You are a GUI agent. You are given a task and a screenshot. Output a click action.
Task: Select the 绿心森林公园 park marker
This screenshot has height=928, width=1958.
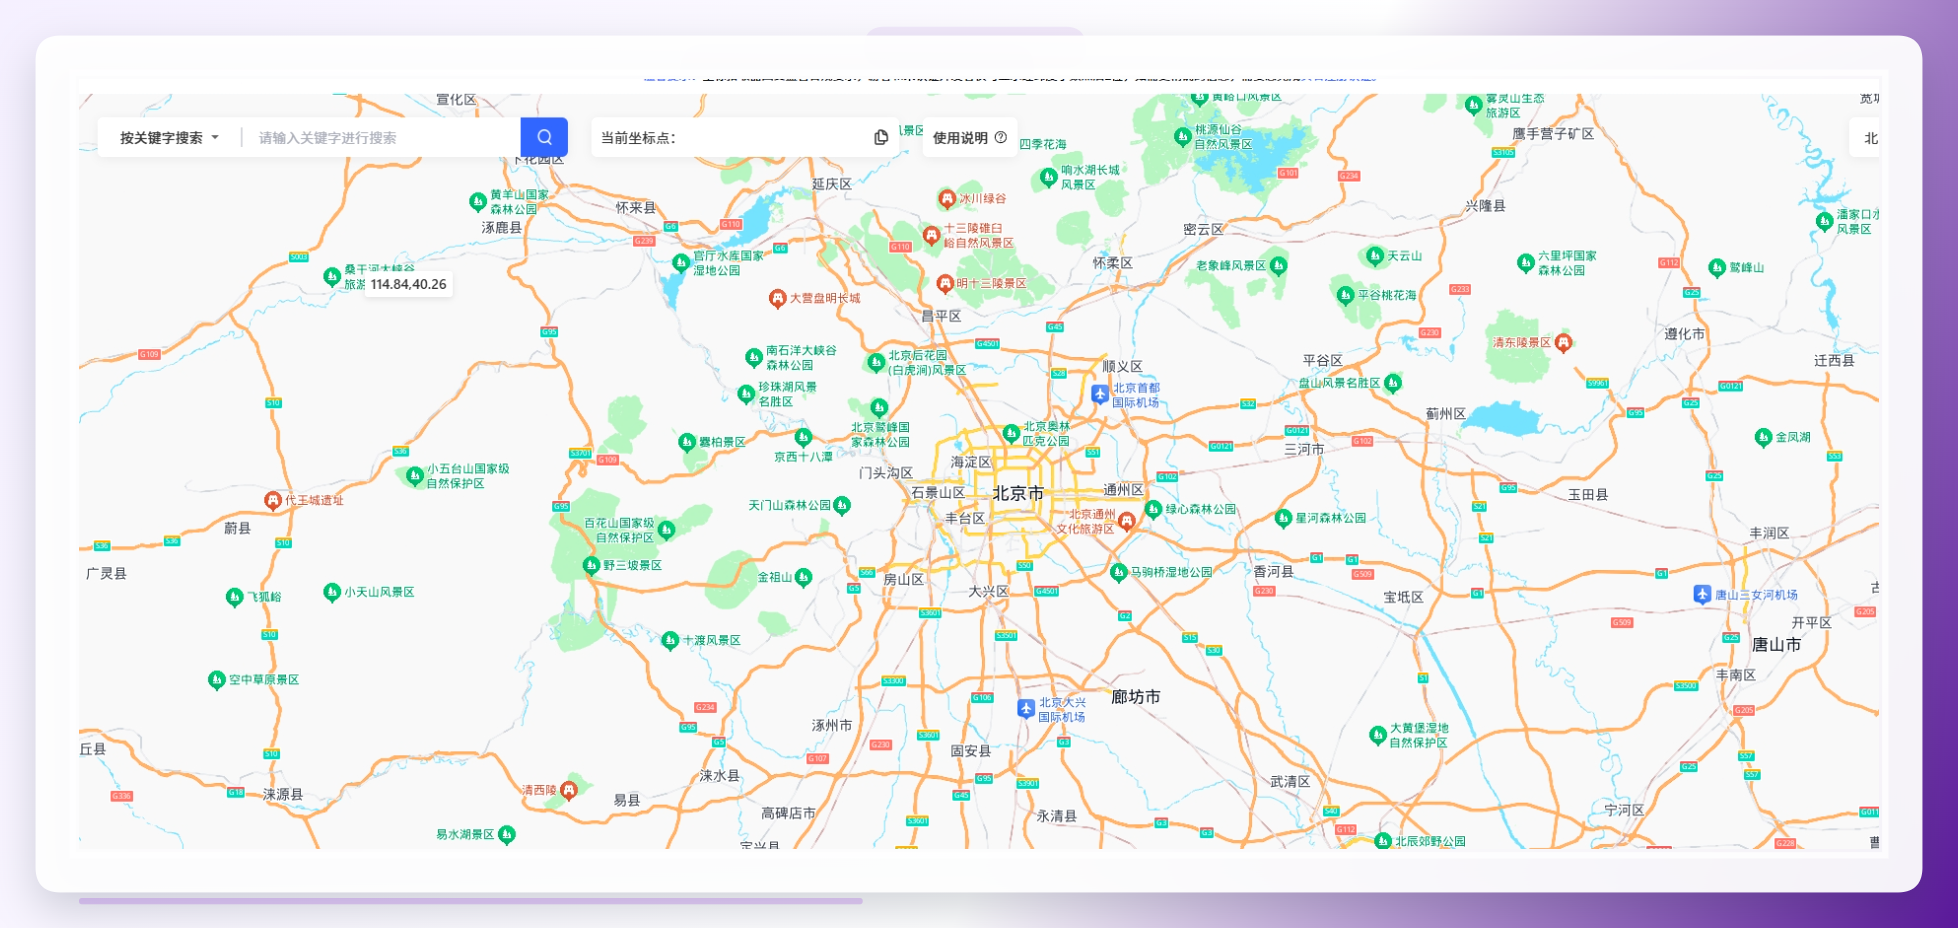[x=1153, y=509]
